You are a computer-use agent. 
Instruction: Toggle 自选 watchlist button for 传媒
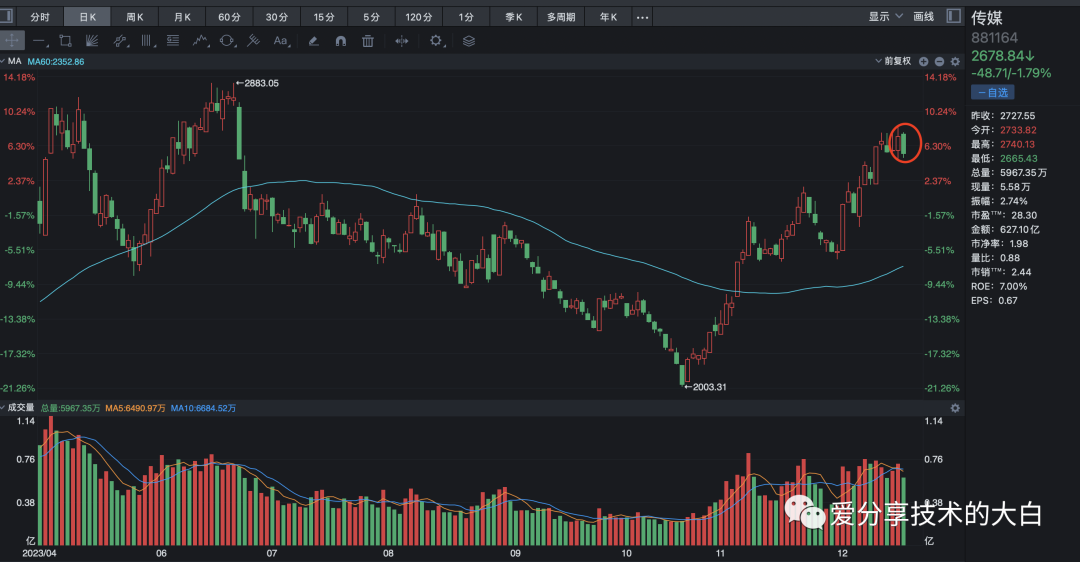coord(992,92)
